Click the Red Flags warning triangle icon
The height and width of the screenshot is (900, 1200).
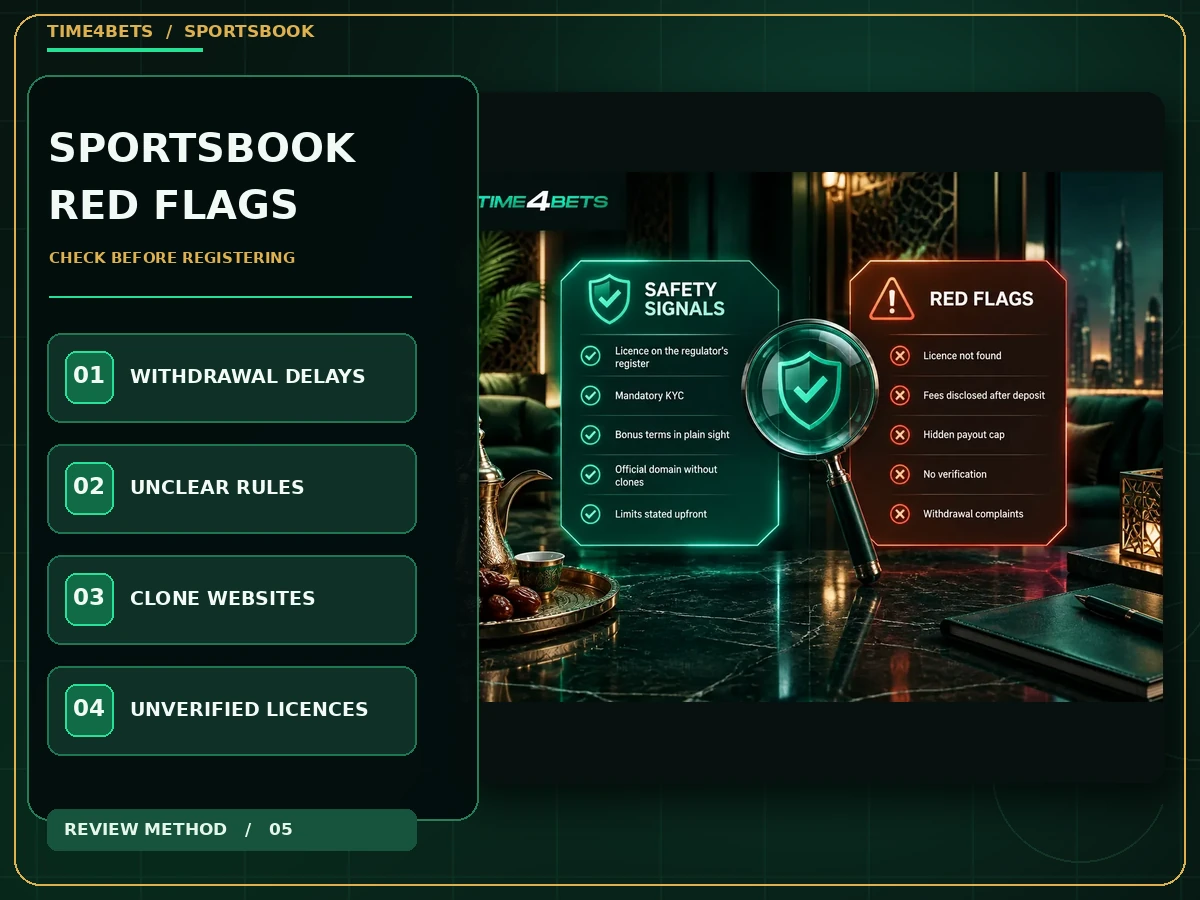point(891,298)
